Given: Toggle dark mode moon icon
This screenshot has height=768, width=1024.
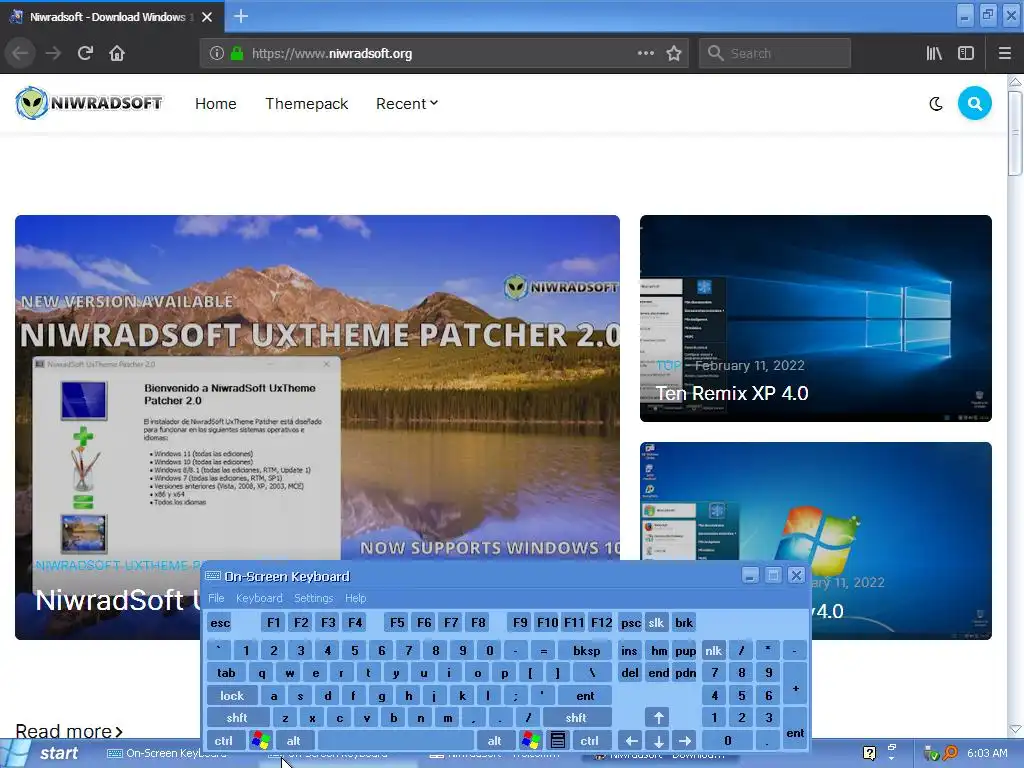Looking at the screenshot, I should 936,104.
